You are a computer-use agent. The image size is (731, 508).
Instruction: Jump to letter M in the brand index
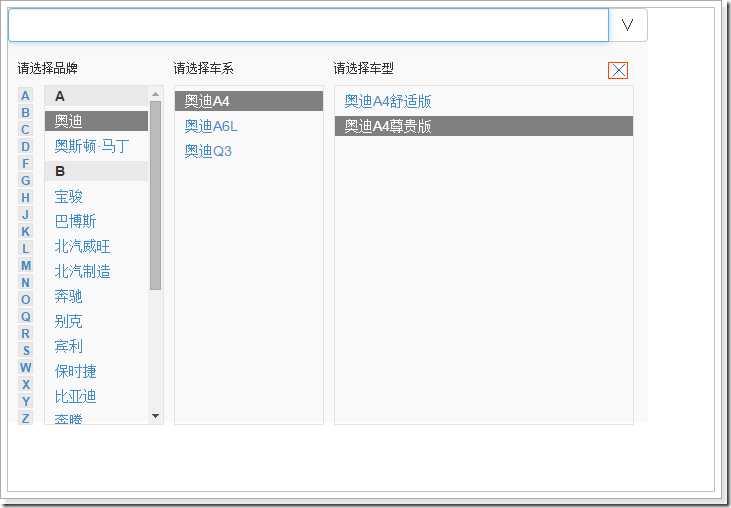click(25, 266)
